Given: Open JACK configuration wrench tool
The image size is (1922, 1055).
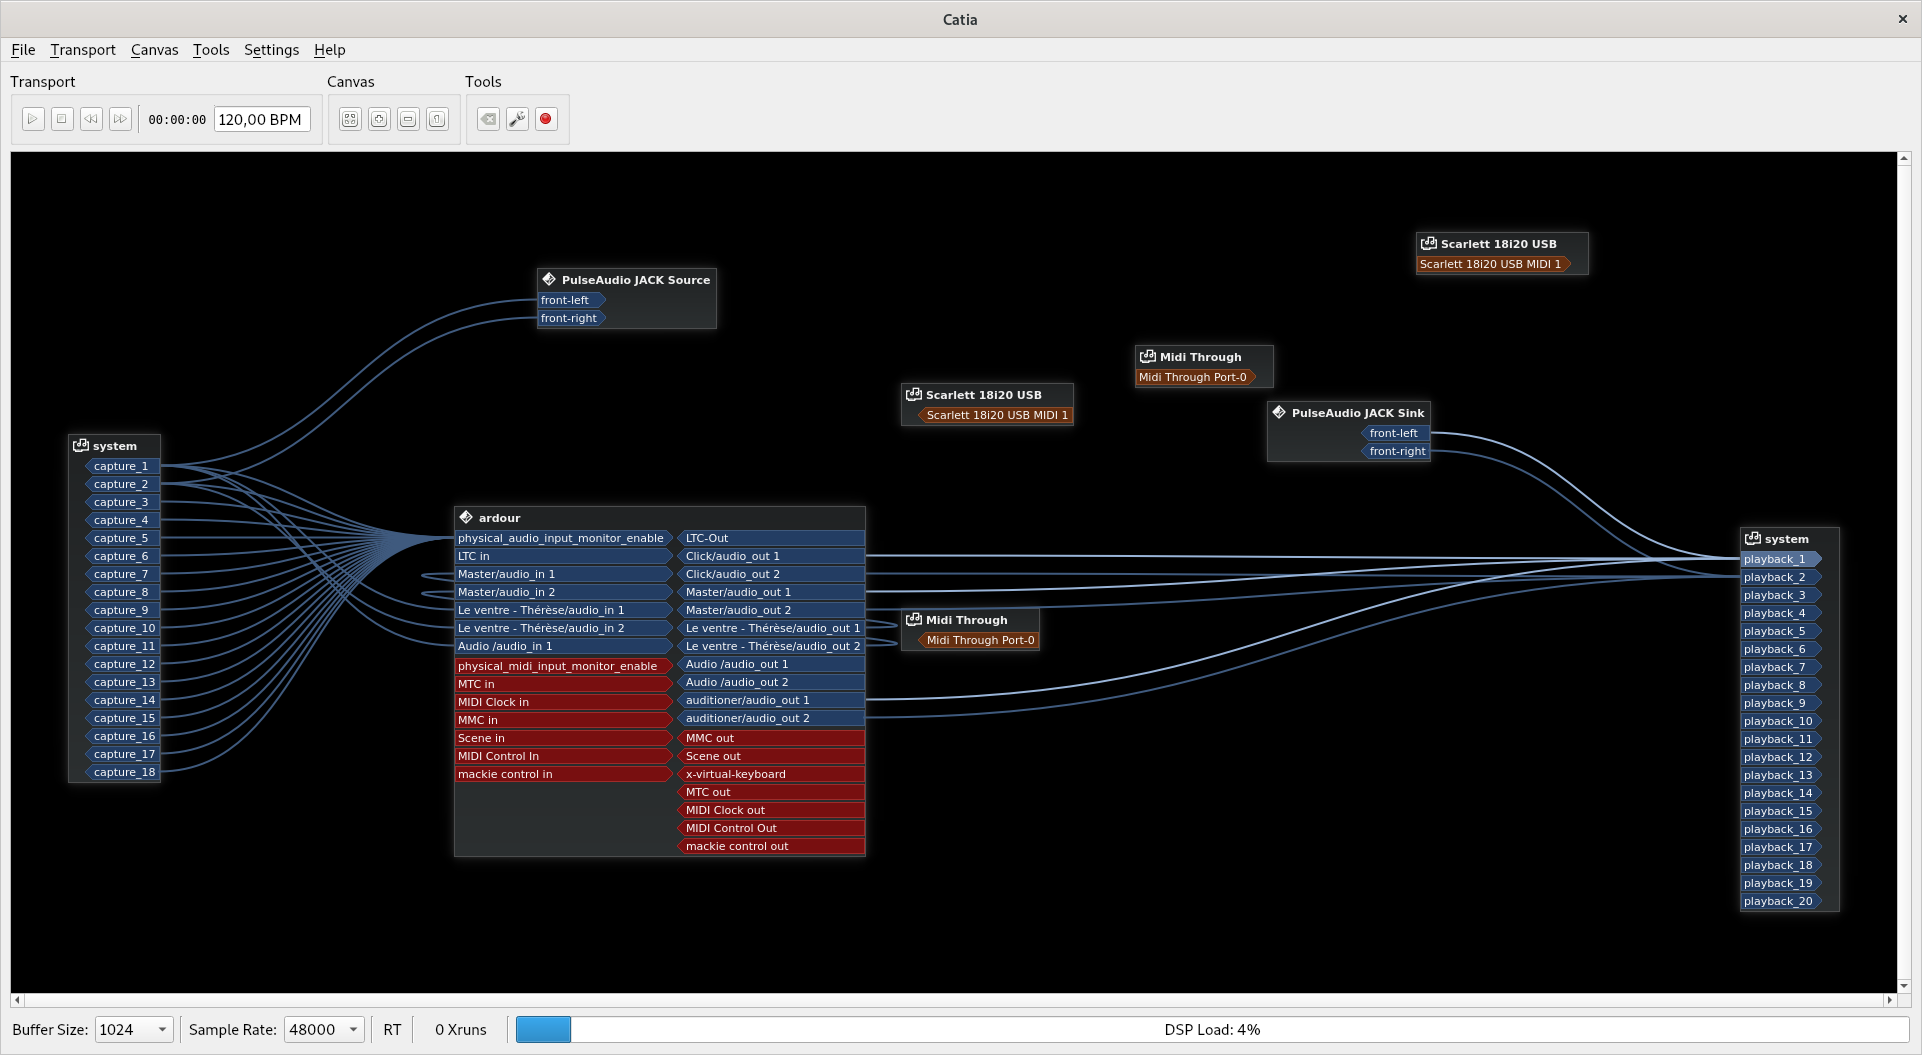Looking at the screenshot, I should 517,119.
